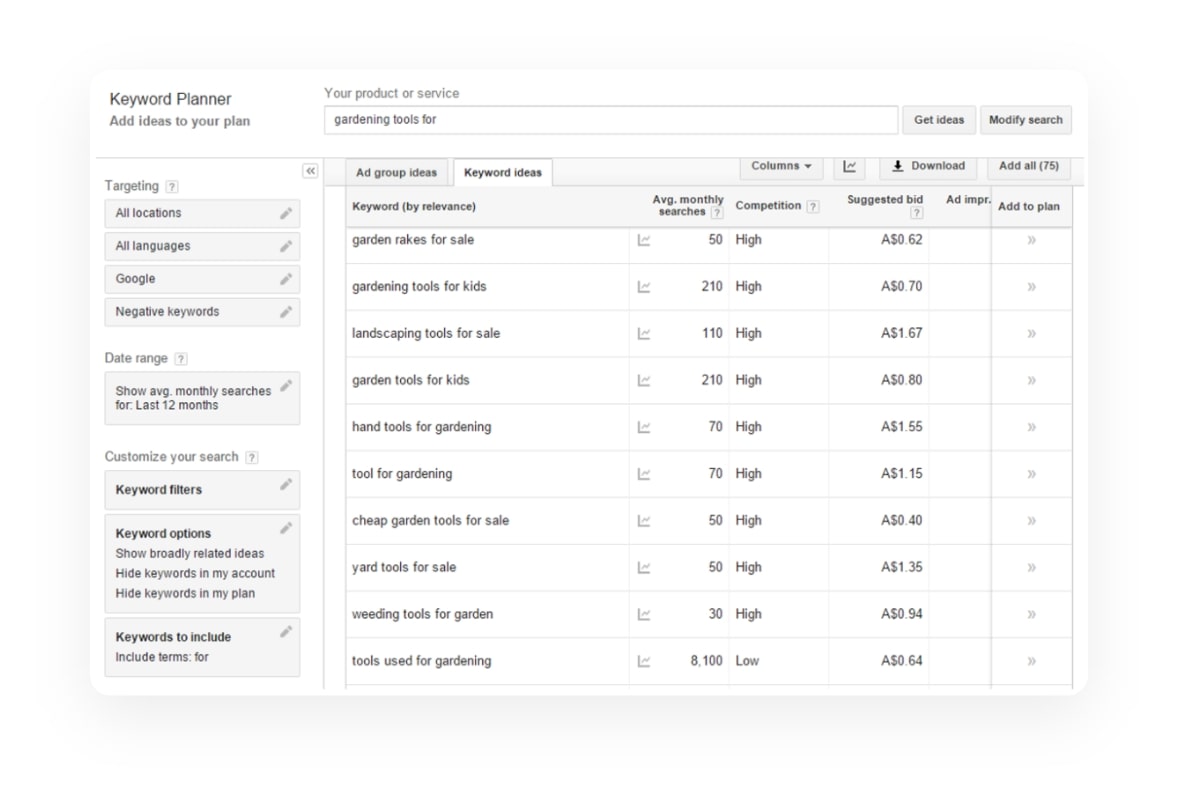Image resolution: width=1178 pixels, height=806 pixels.
Task: Click Add all (75) button
Action: [1028, 166]
